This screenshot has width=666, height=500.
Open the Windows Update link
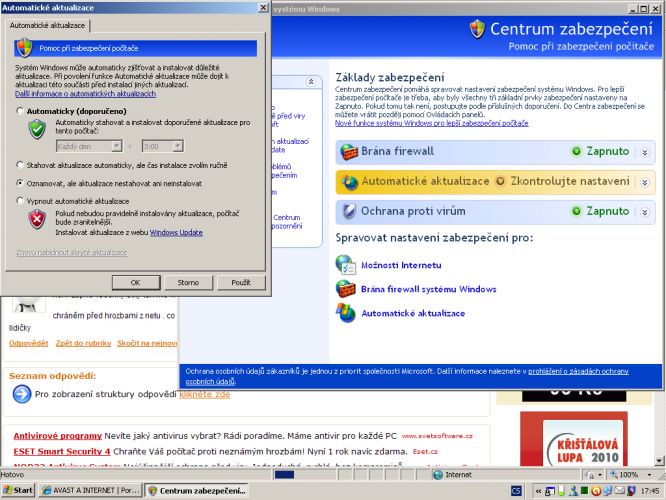pyautogui.click(x=176, y=232)
